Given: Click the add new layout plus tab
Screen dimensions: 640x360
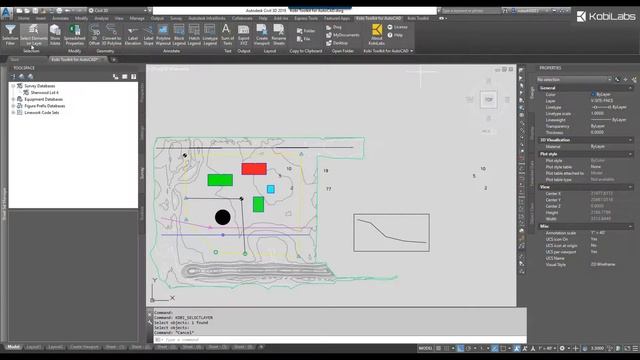Looking at the screenshot, I should pos(261,347).
